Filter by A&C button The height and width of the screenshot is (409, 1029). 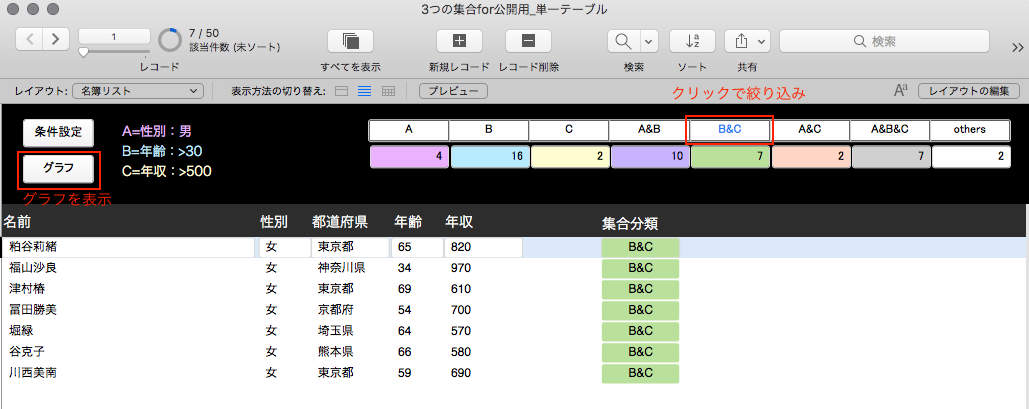(x=809, y=130)
